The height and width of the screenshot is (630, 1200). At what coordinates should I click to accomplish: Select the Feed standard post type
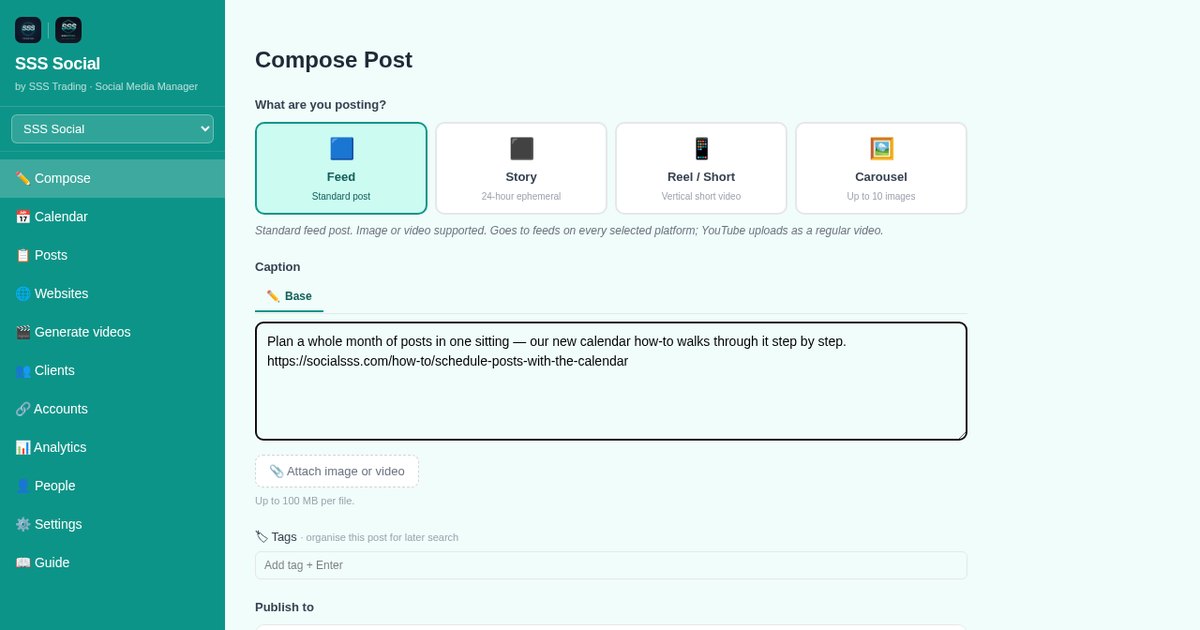341,168
